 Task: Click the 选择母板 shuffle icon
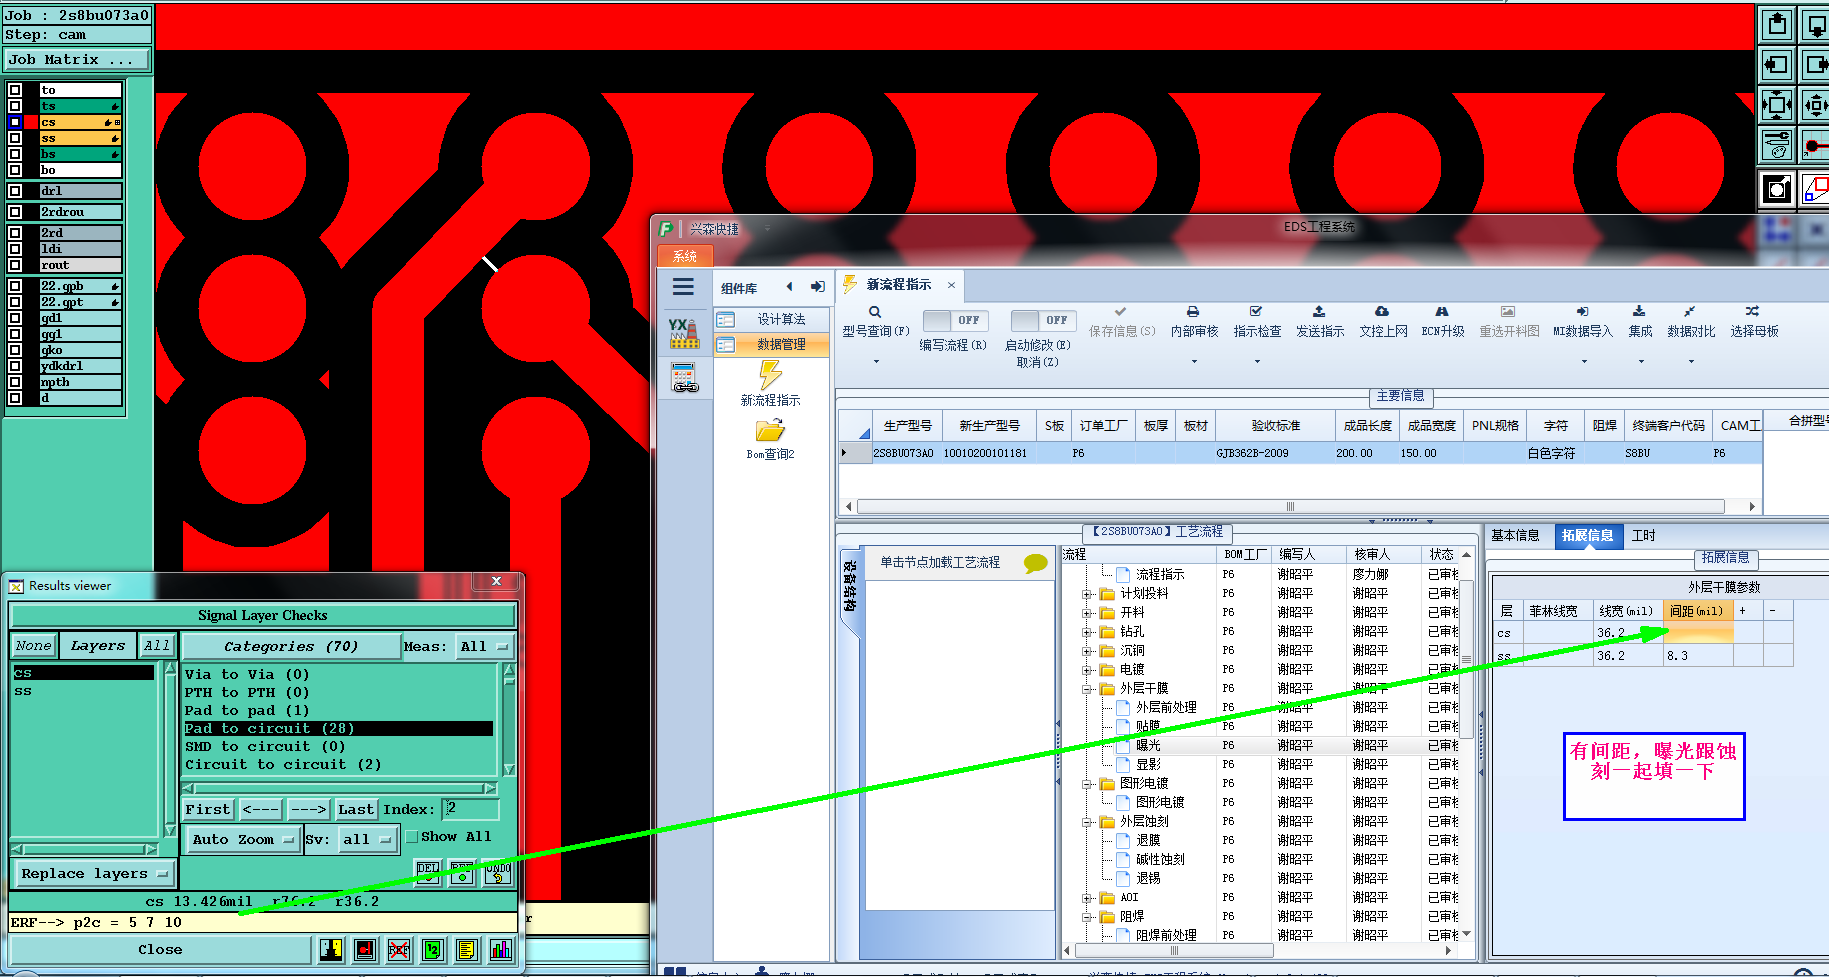(x=1753, y=312)
